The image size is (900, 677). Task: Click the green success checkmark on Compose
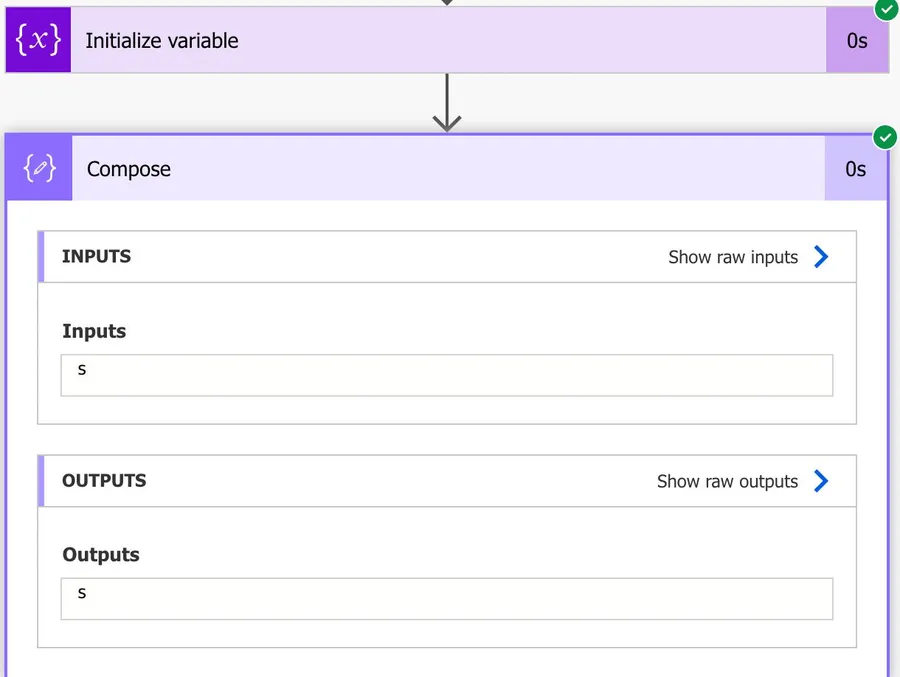[885, 137]
